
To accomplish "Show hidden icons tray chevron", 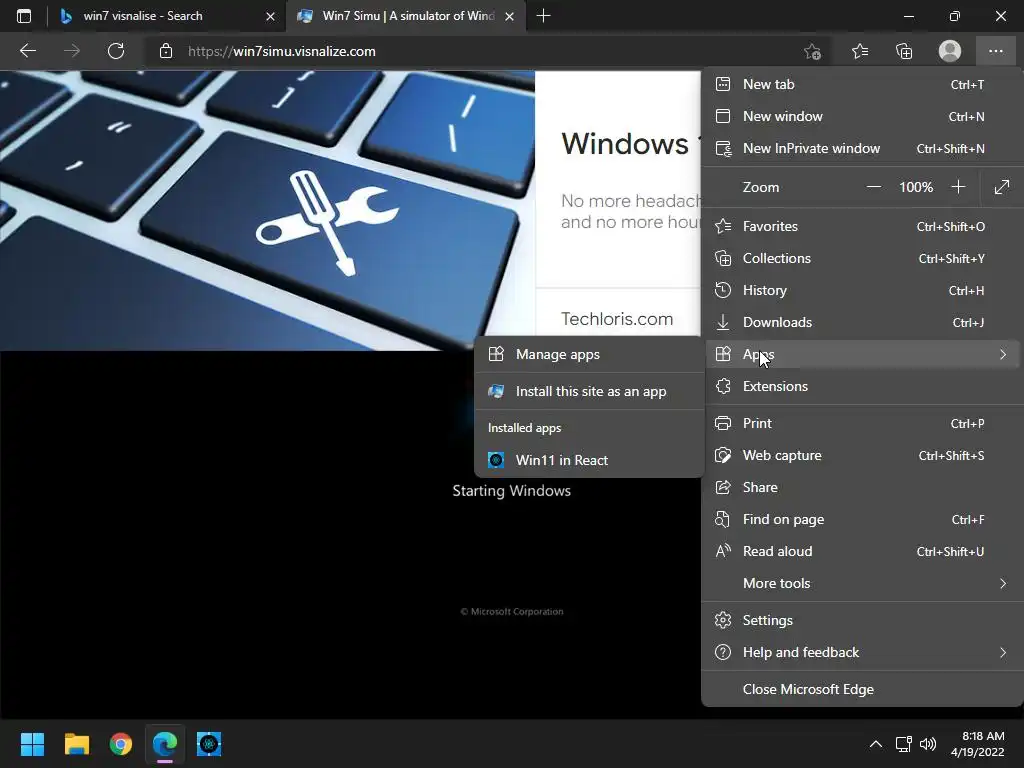I will tap(876, 744).
